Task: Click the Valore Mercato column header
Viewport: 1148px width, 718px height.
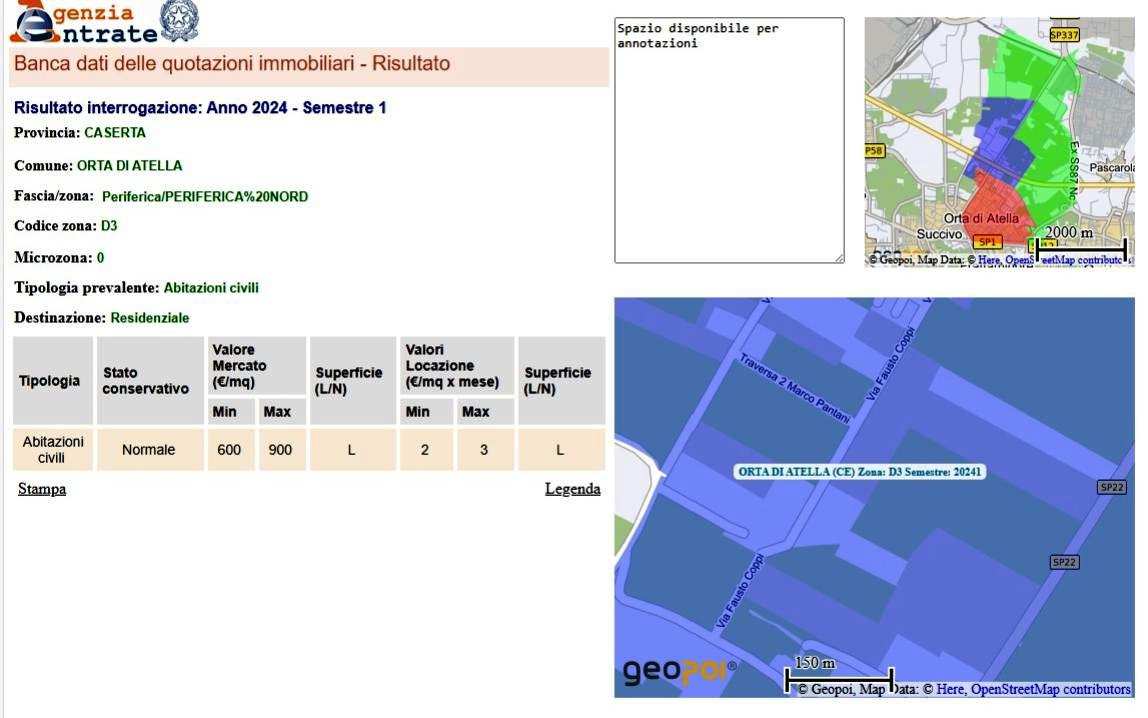Action: [239, 366]
